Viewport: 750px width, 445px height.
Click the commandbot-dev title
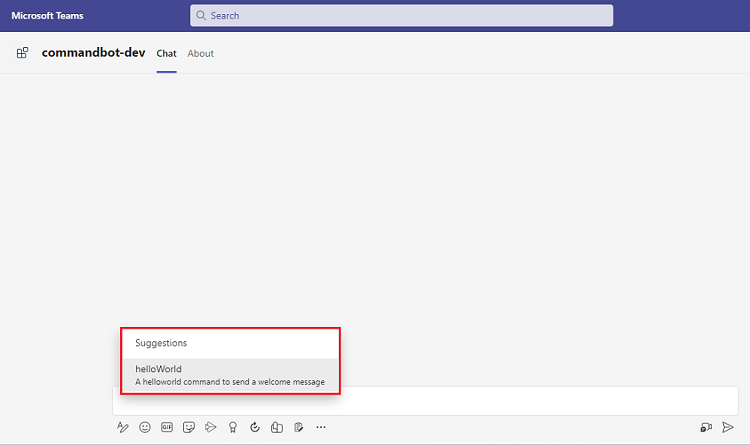[93, 53]
